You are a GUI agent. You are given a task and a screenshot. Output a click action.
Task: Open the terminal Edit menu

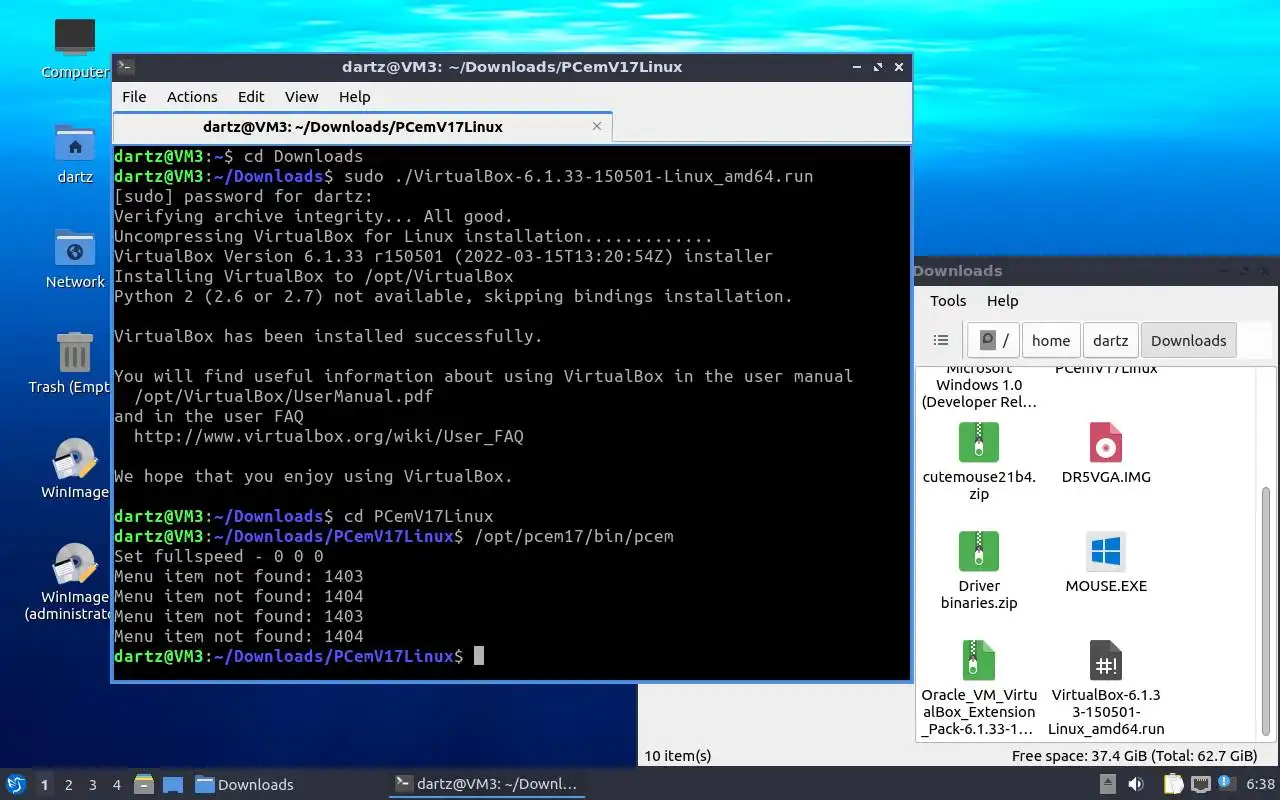[251, 97]
